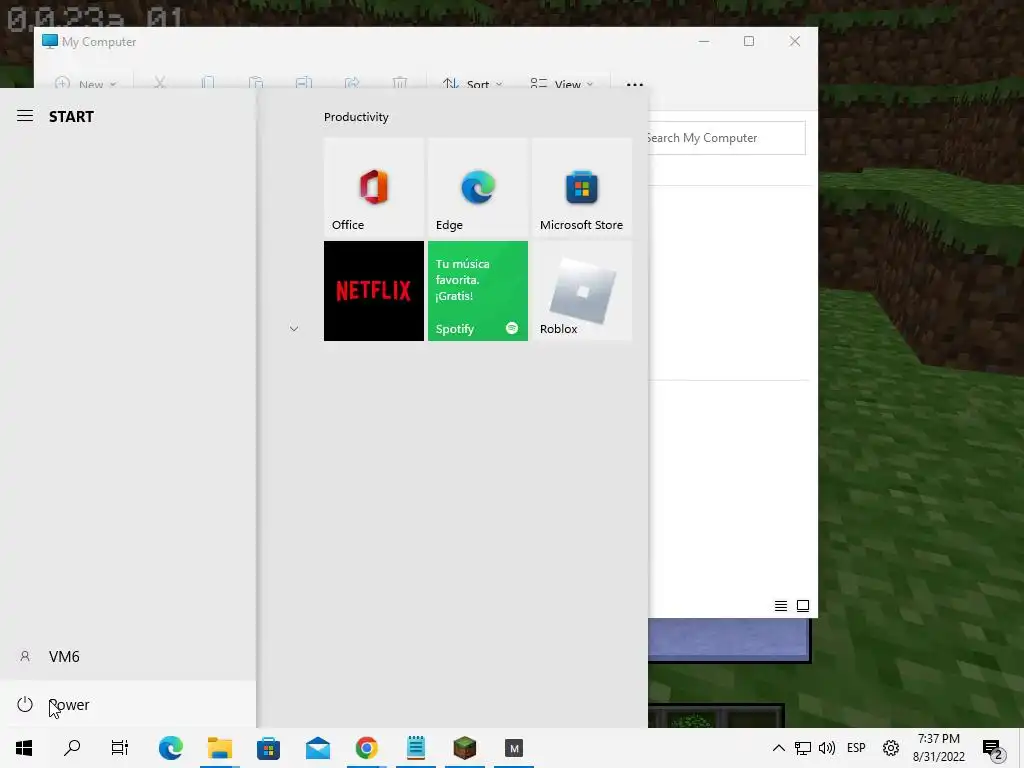Open the Microsoft Store tile
The height and width of the screenshot is (768, 1024).
pyautogui.click(x=581, y=187)
